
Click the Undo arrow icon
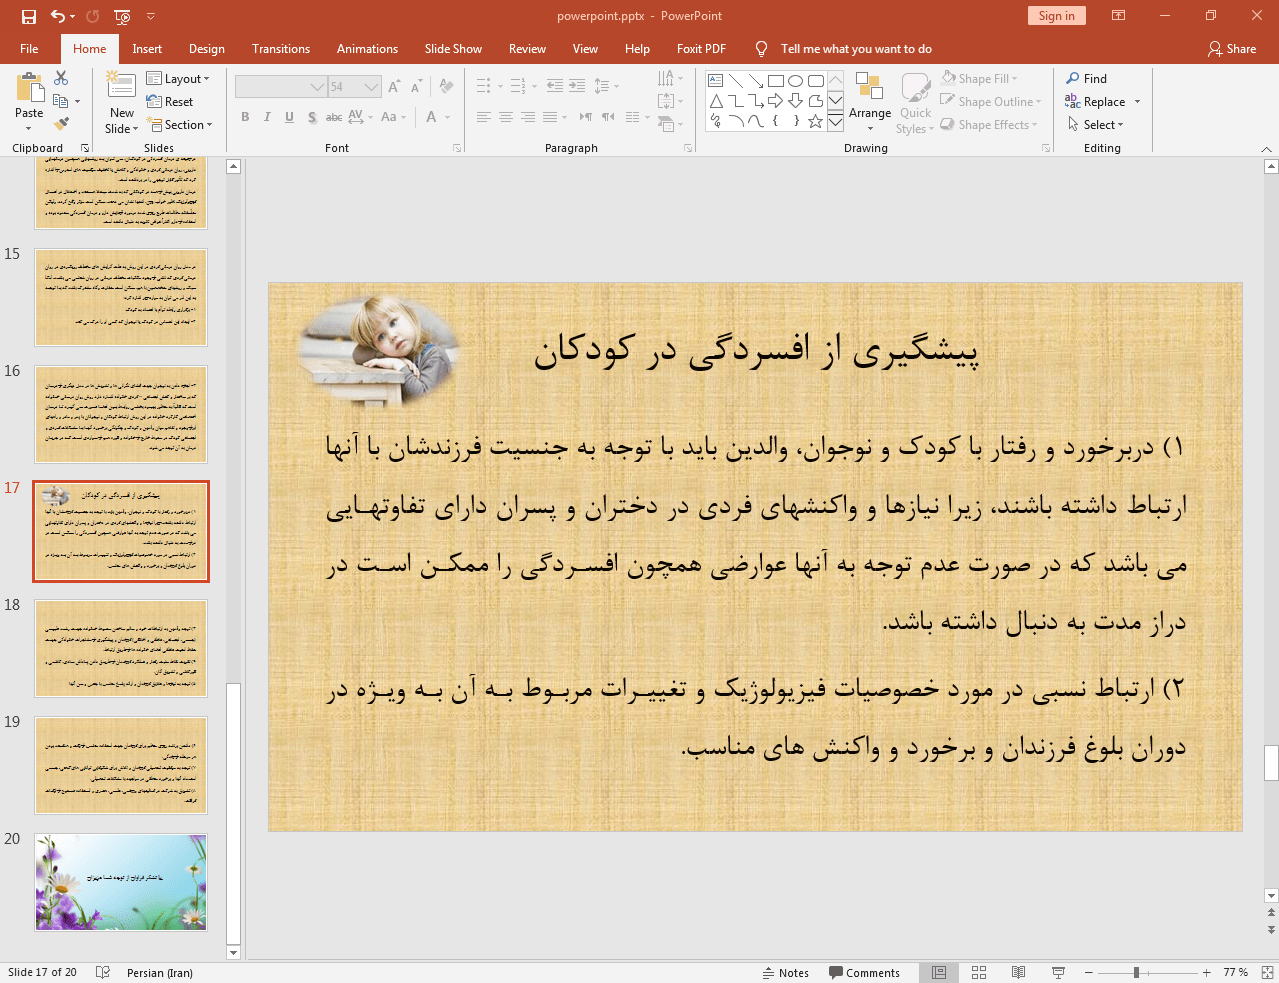tap(58, 16)
